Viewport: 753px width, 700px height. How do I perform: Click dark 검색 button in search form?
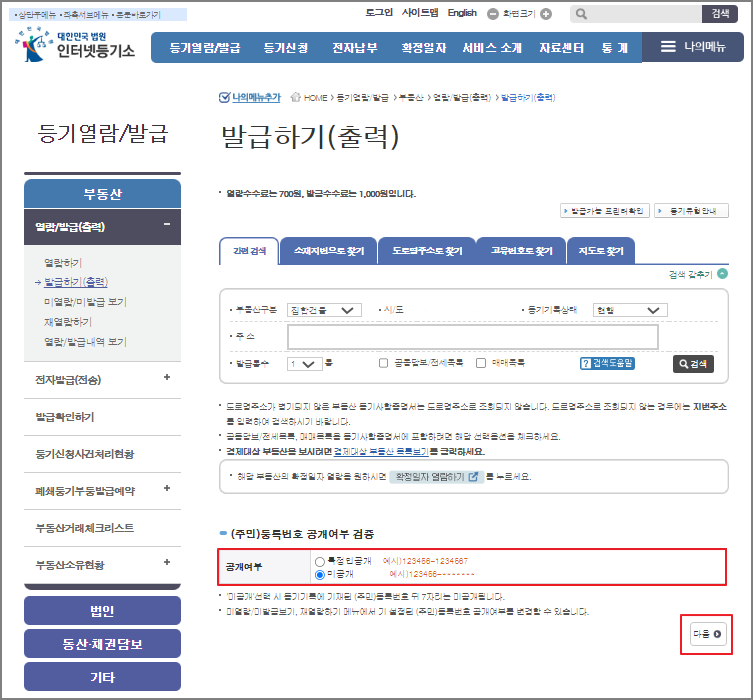click(x=693, y=364)
